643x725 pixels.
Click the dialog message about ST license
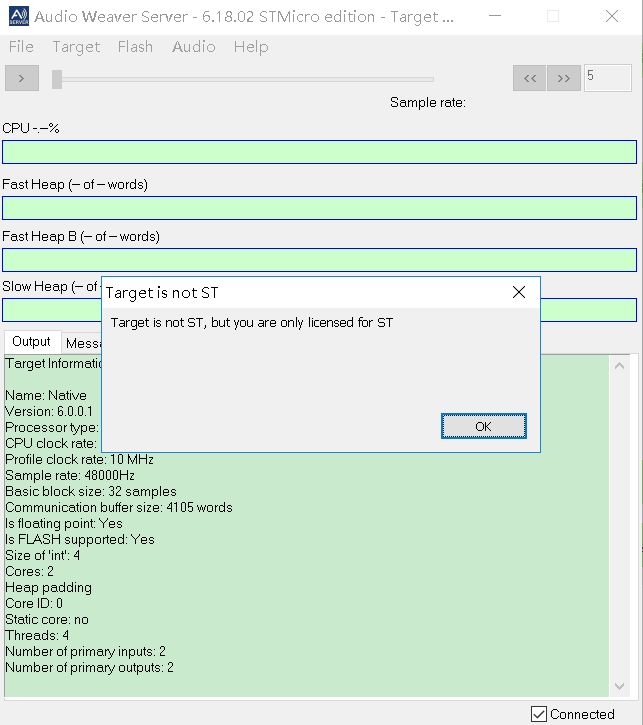252,322
